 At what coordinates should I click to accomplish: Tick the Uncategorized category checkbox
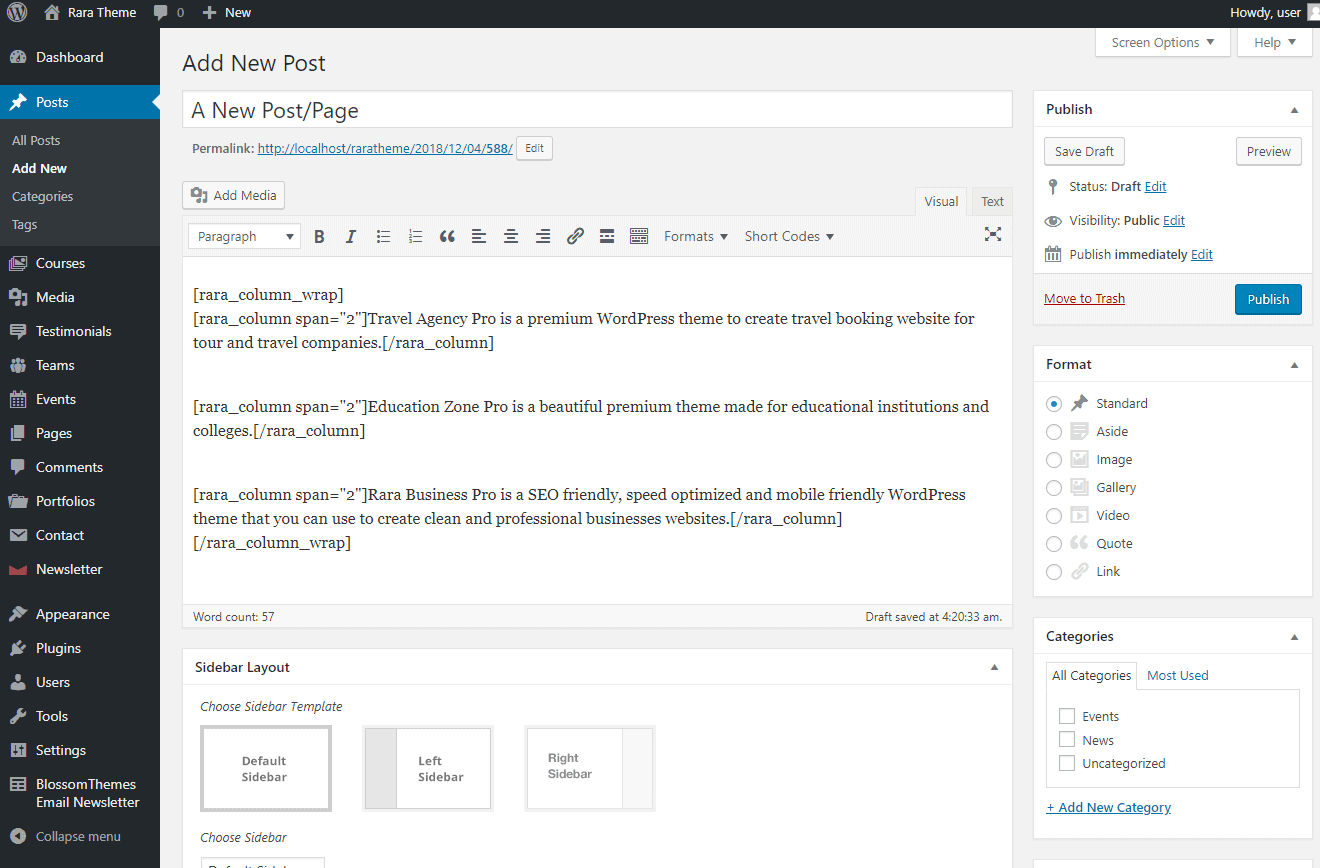pyautogui.click(x=1067, y=763)
